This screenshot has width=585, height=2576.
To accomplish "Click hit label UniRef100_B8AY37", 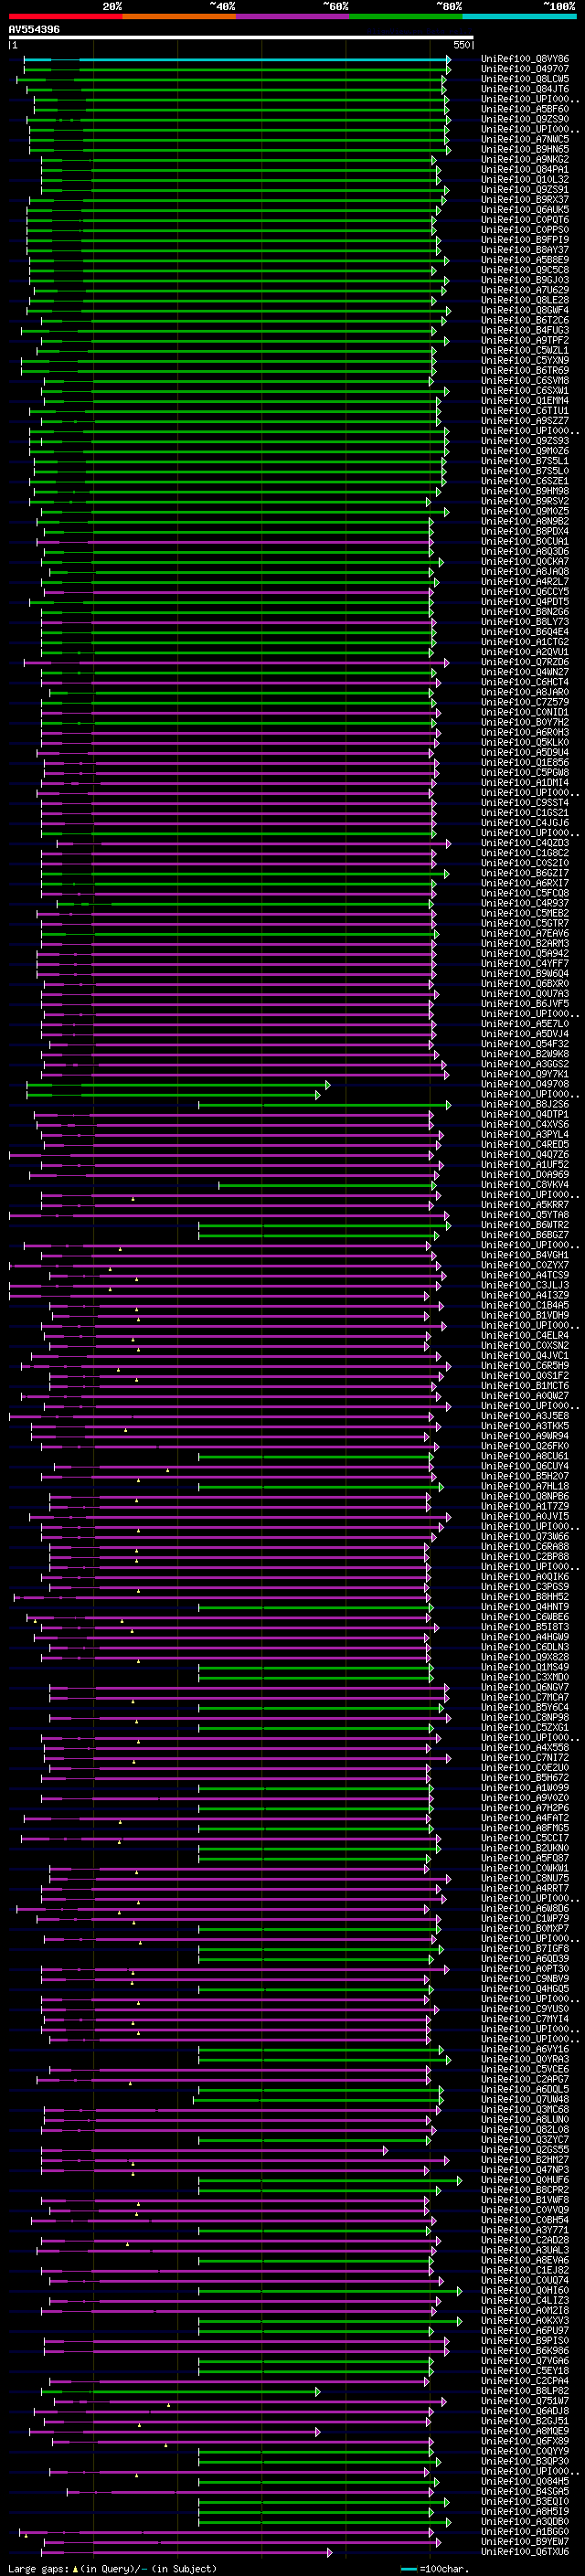I will 525,250.
